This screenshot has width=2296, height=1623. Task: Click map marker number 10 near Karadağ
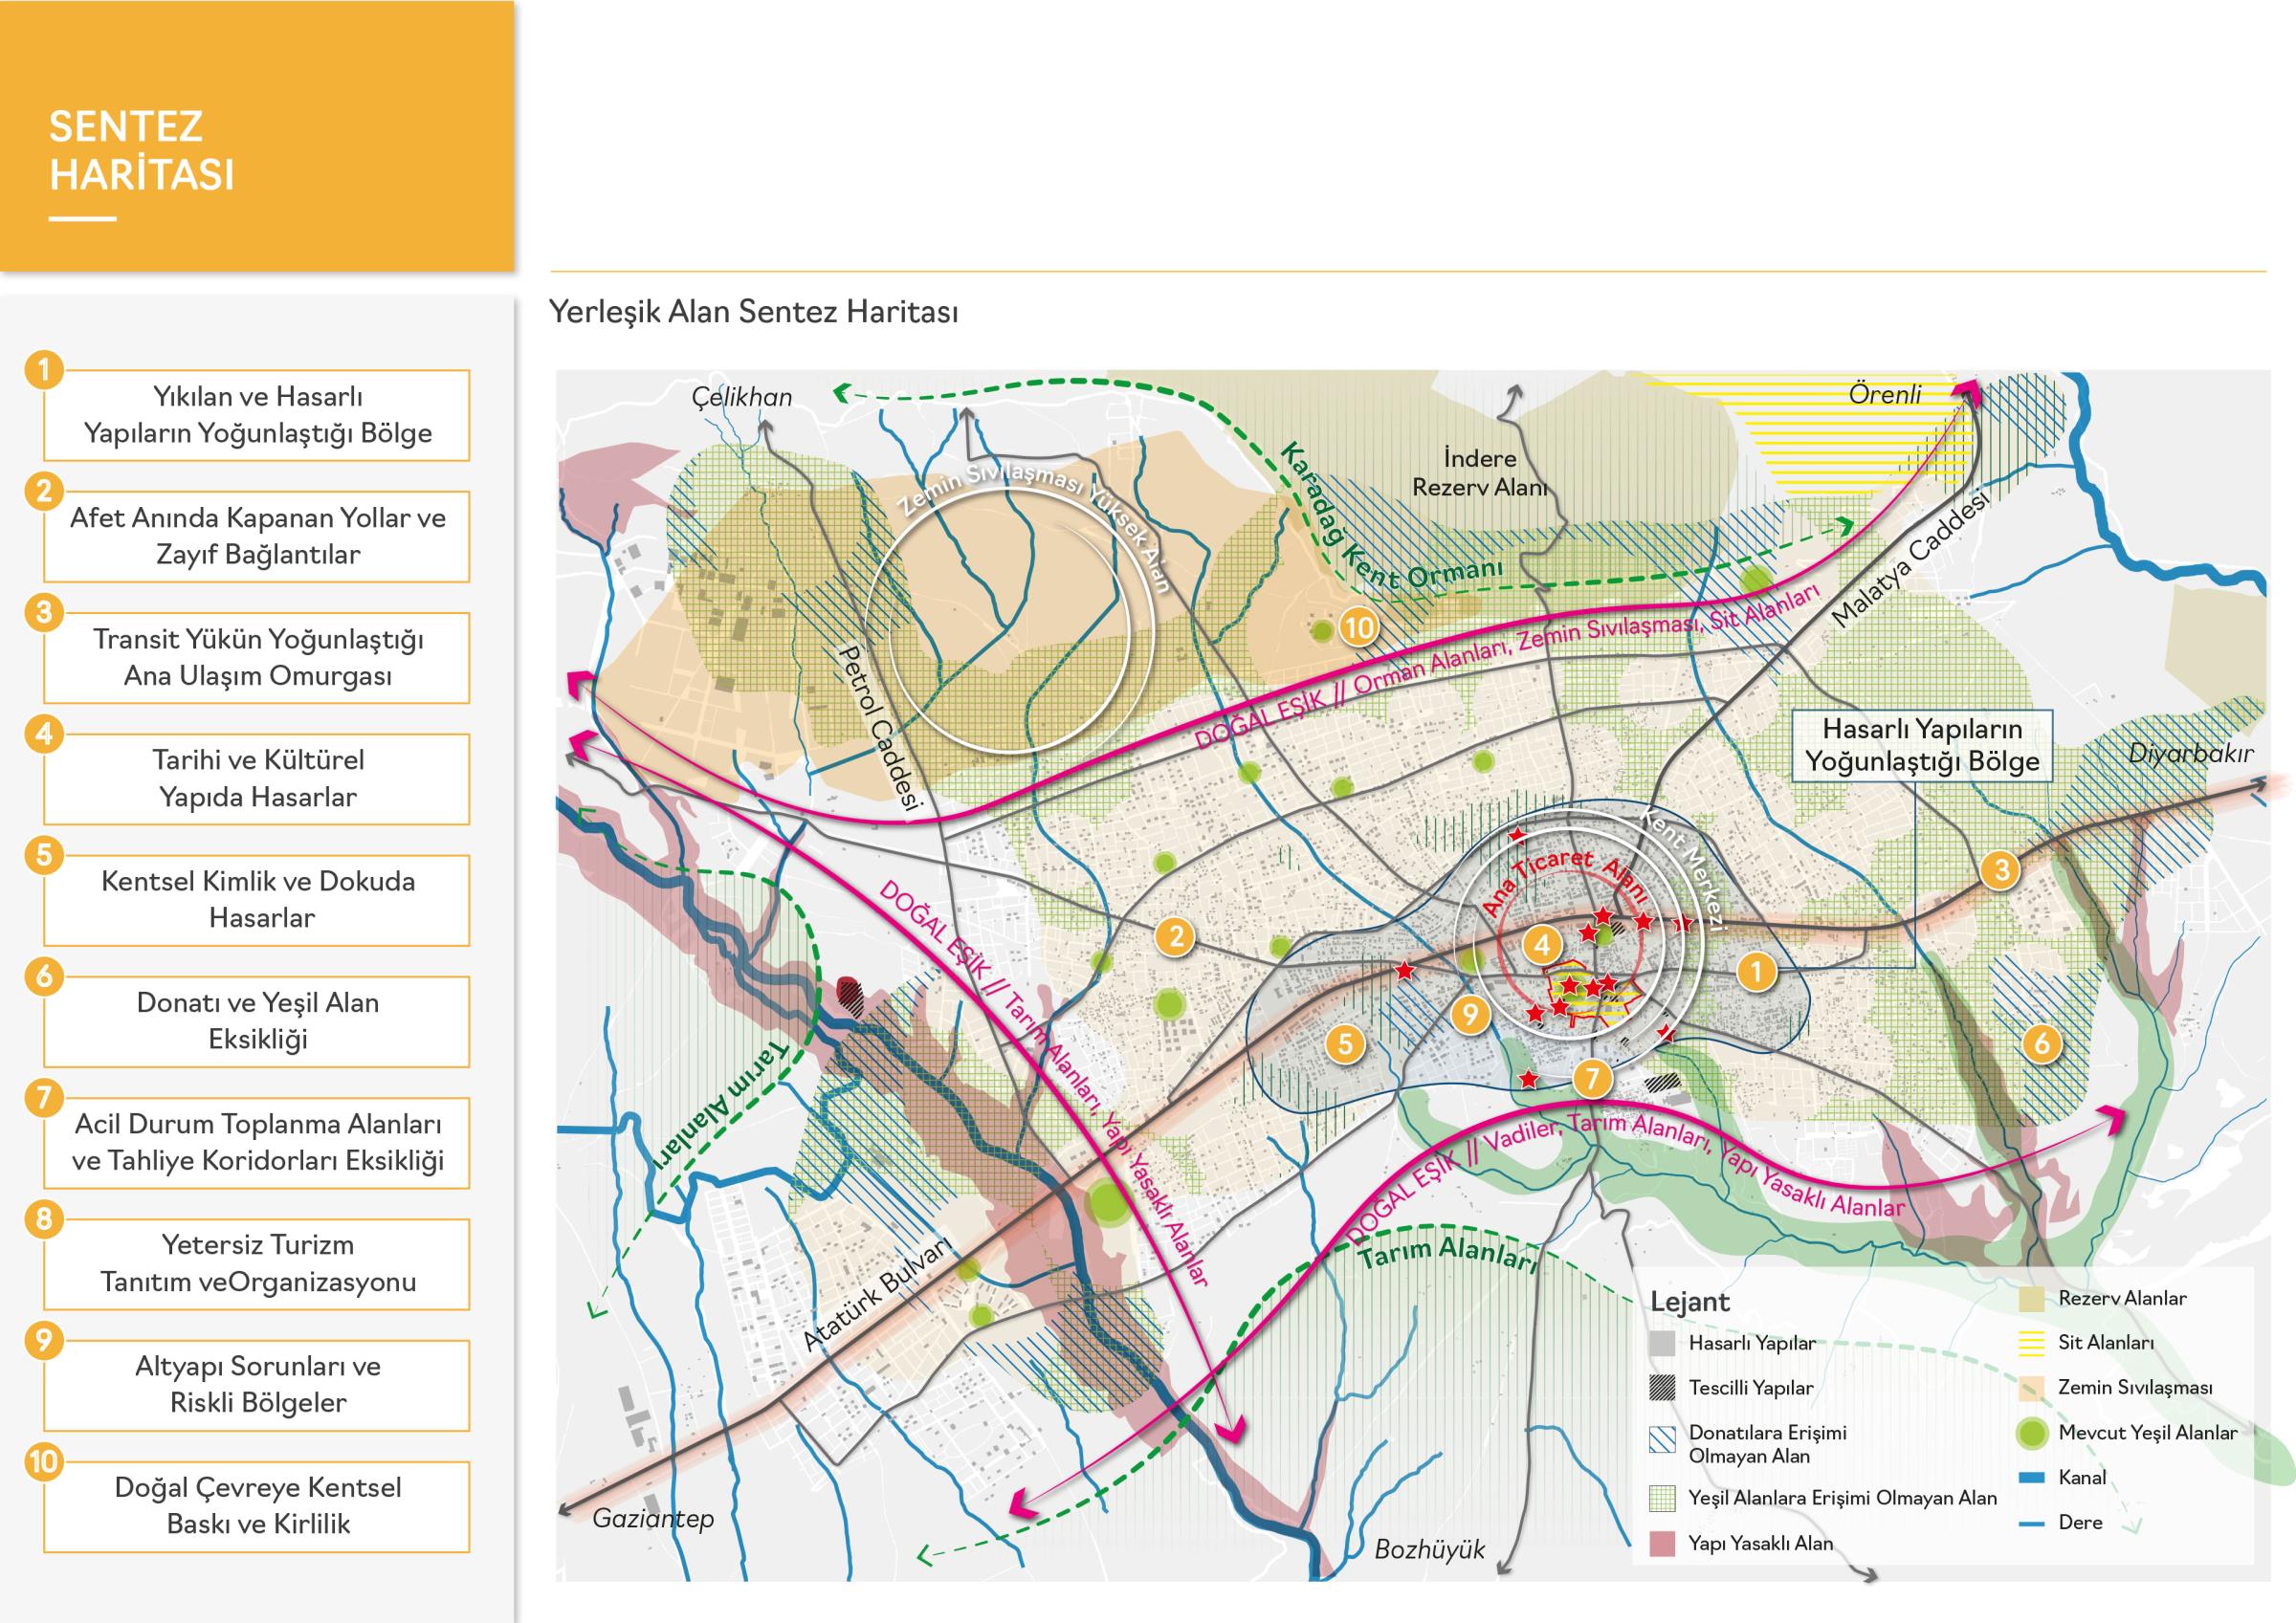(1359, 627)
